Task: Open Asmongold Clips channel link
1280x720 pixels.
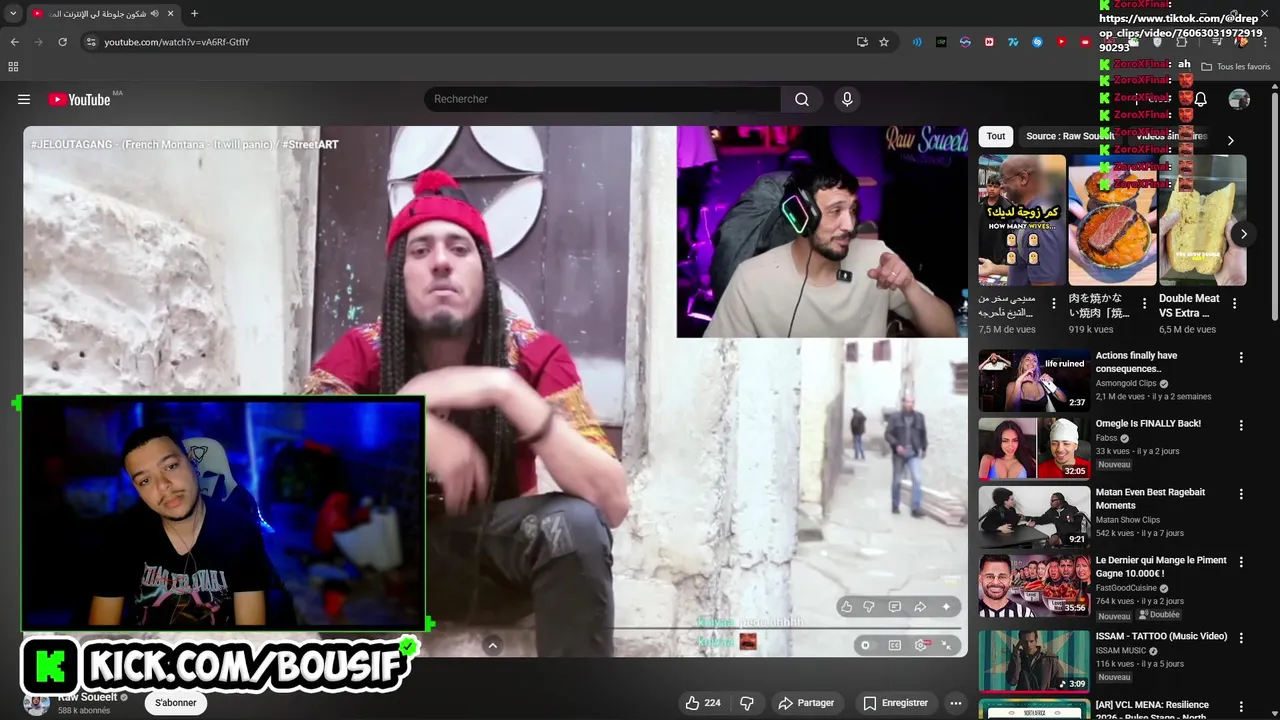Action: pyautogui.click(x=1126, y=383)
